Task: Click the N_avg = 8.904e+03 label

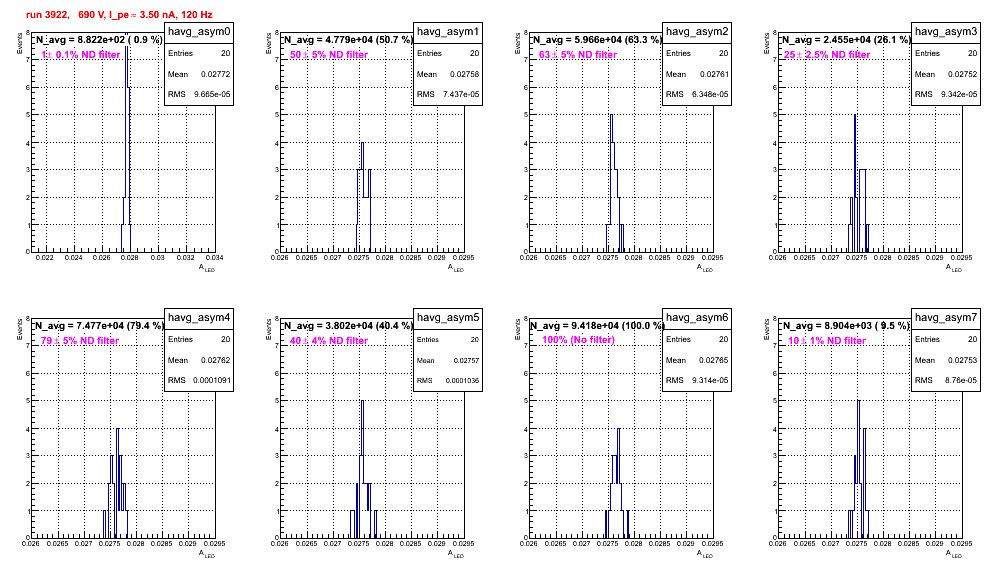Action: [846, 326]
